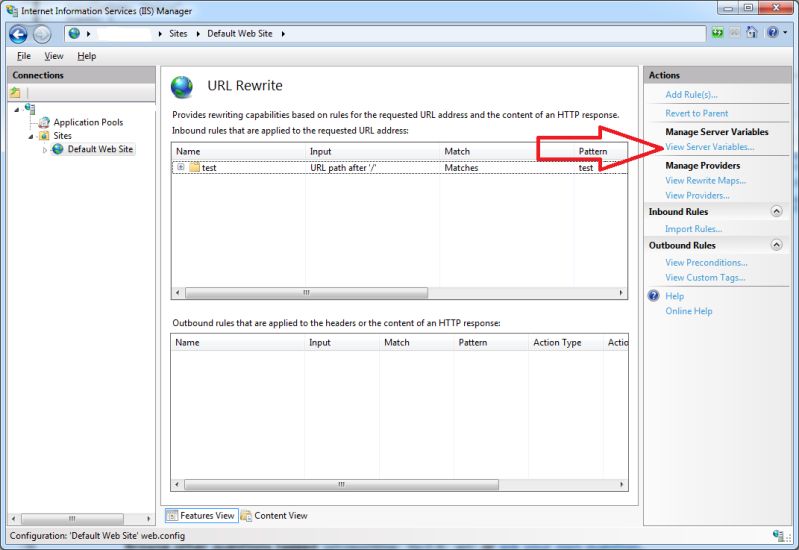The image size is (799, 550).
Task: Click the Features View tab icon
Action: pyautogui.click(x=172, y=515)
